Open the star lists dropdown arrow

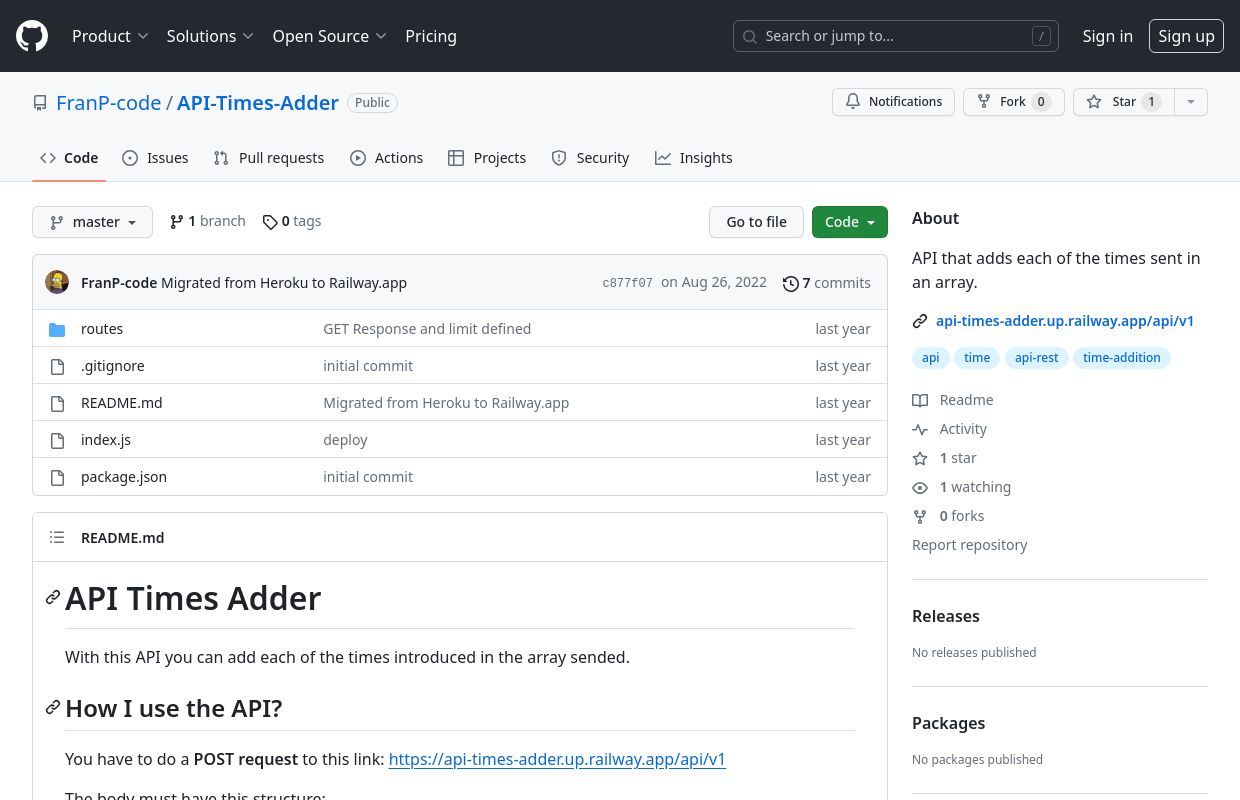[1190, 102]
